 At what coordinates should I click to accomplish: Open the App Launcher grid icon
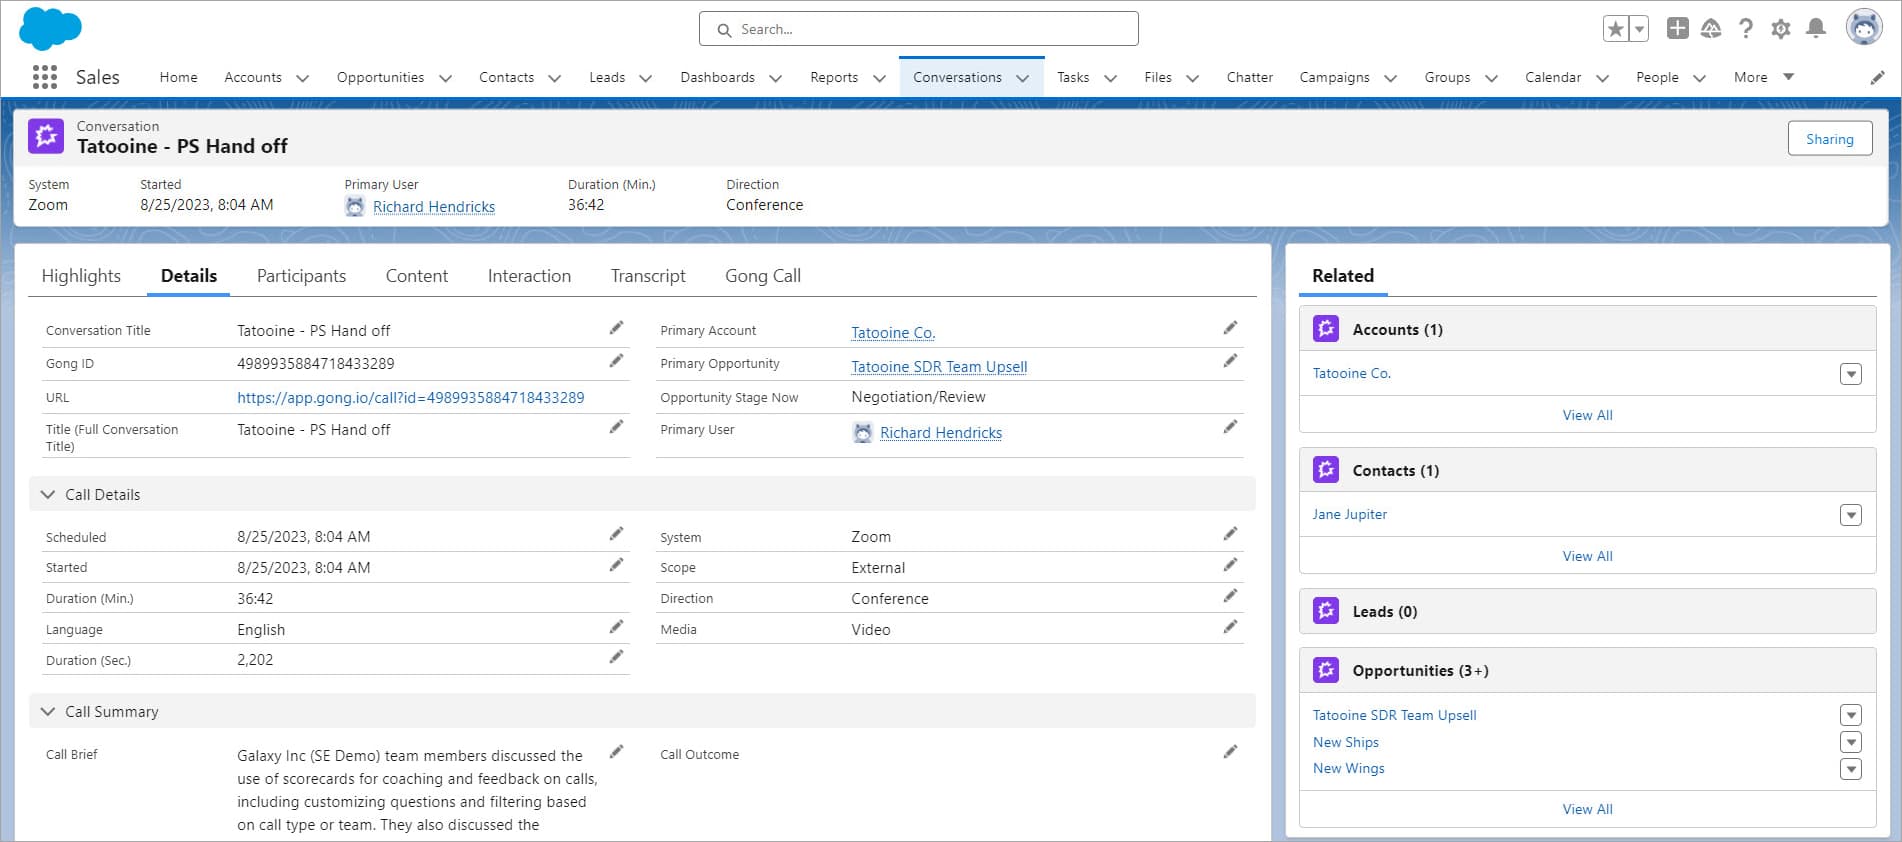[x=45, y=77]
